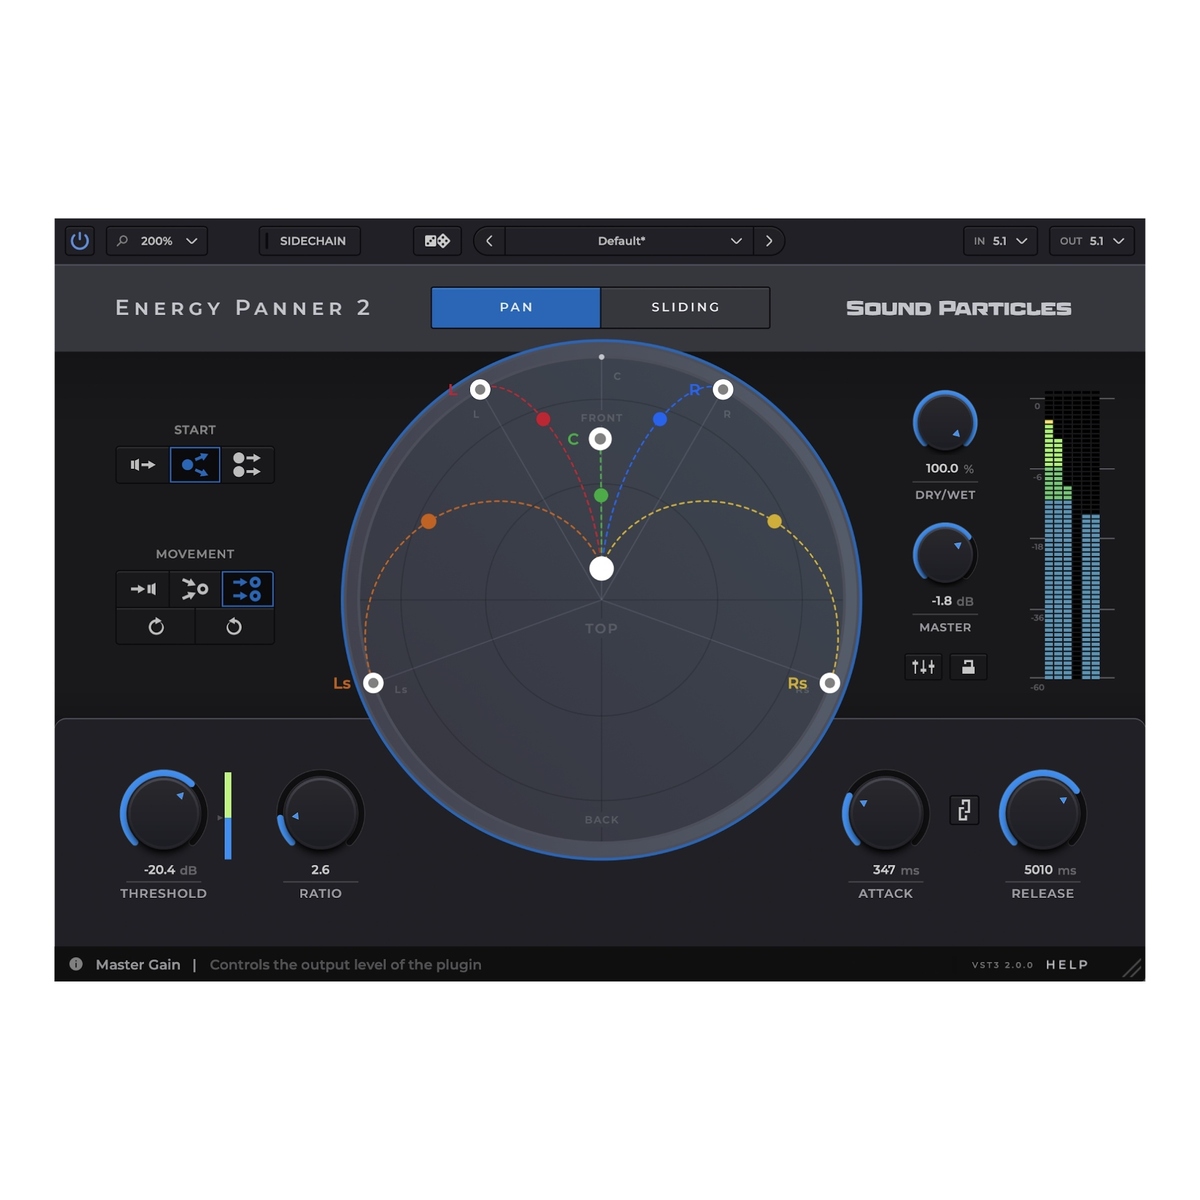
Task: Click the counter-clockwise rotation Movement button
Action: 234,627
